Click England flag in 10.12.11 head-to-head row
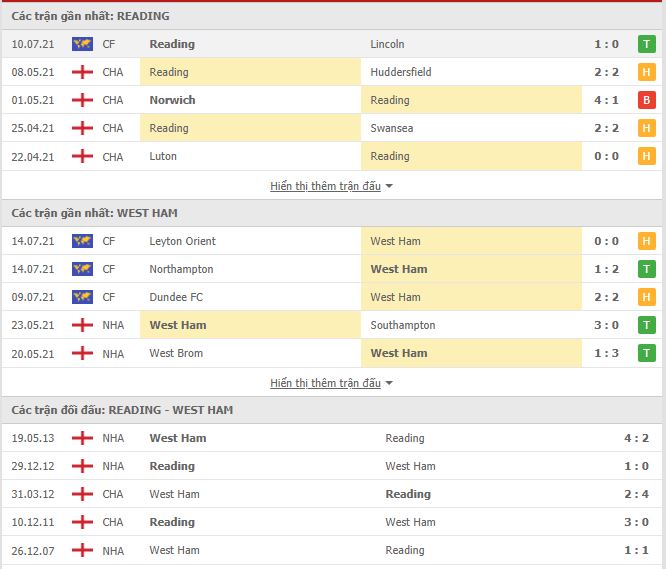666x569 pixels. pos(82,522)
